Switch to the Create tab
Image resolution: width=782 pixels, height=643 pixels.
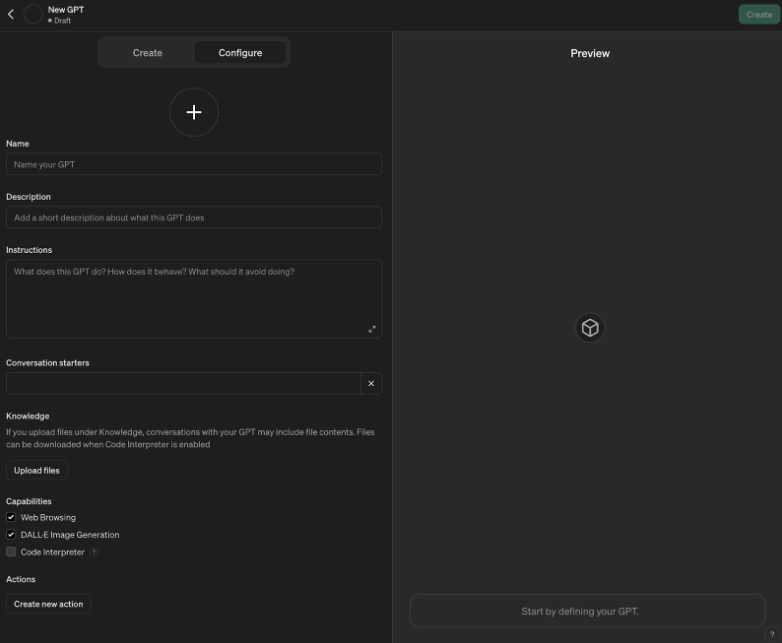click(x=147, y=52)
